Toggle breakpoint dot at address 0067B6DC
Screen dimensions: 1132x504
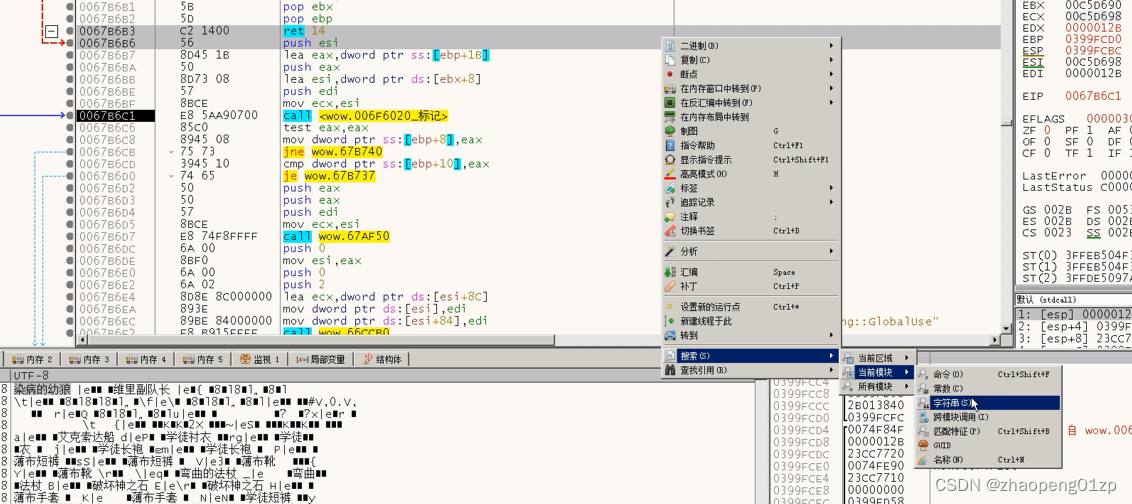pos(69,248)
